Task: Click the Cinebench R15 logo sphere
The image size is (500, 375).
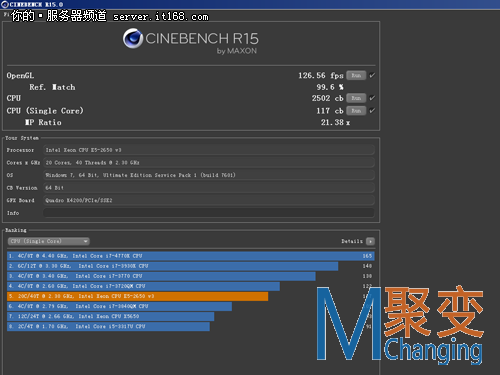Action: coord(133,38)
